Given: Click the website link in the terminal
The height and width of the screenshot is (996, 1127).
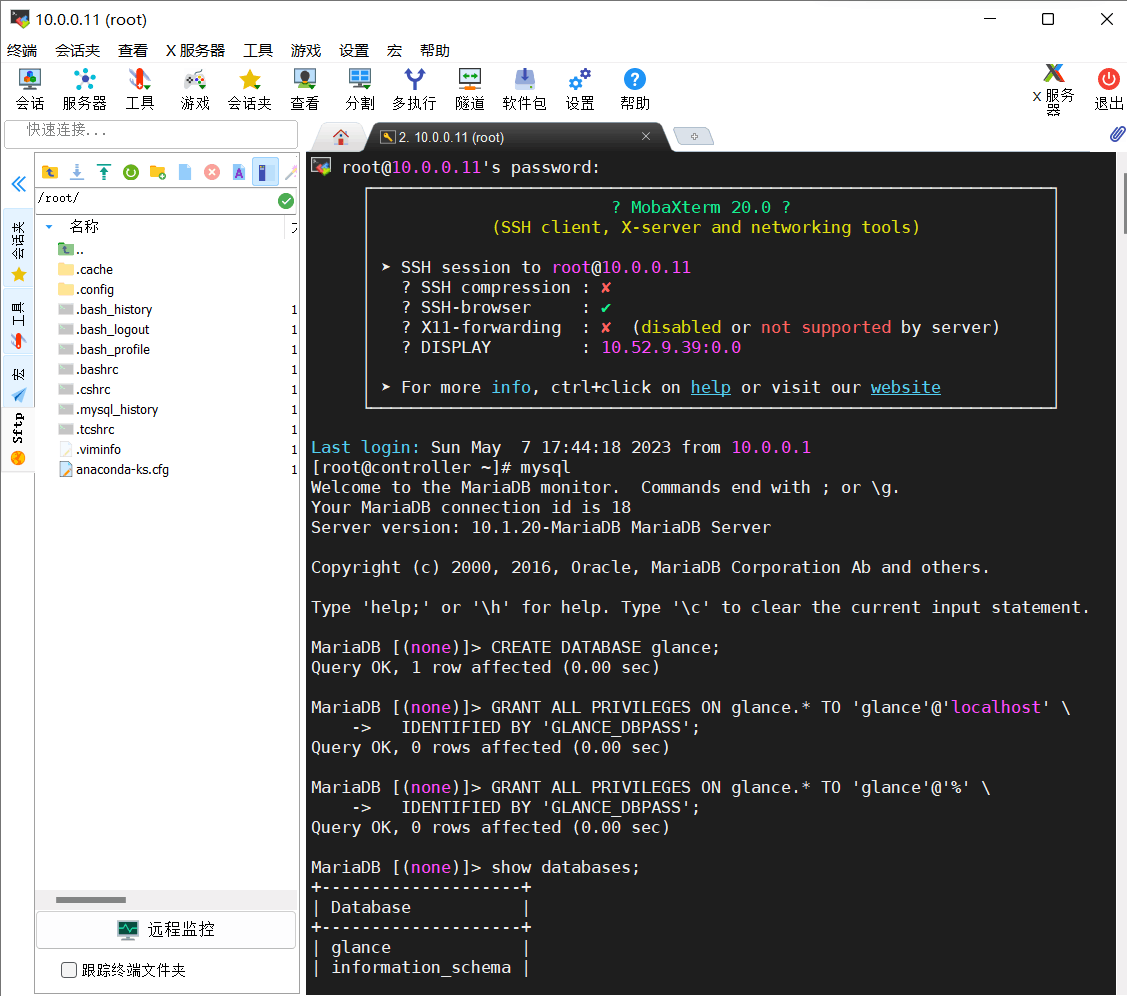Looking at the screenshot, I should [x=905, y=387].
